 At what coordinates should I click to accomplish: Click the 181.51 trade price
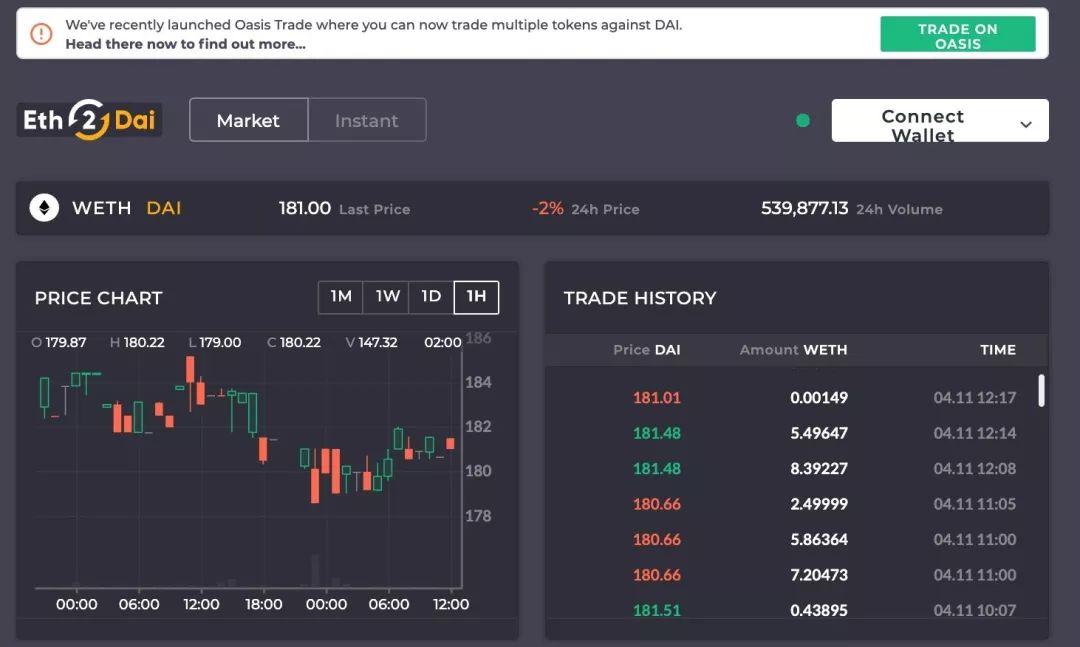point(656,610)
